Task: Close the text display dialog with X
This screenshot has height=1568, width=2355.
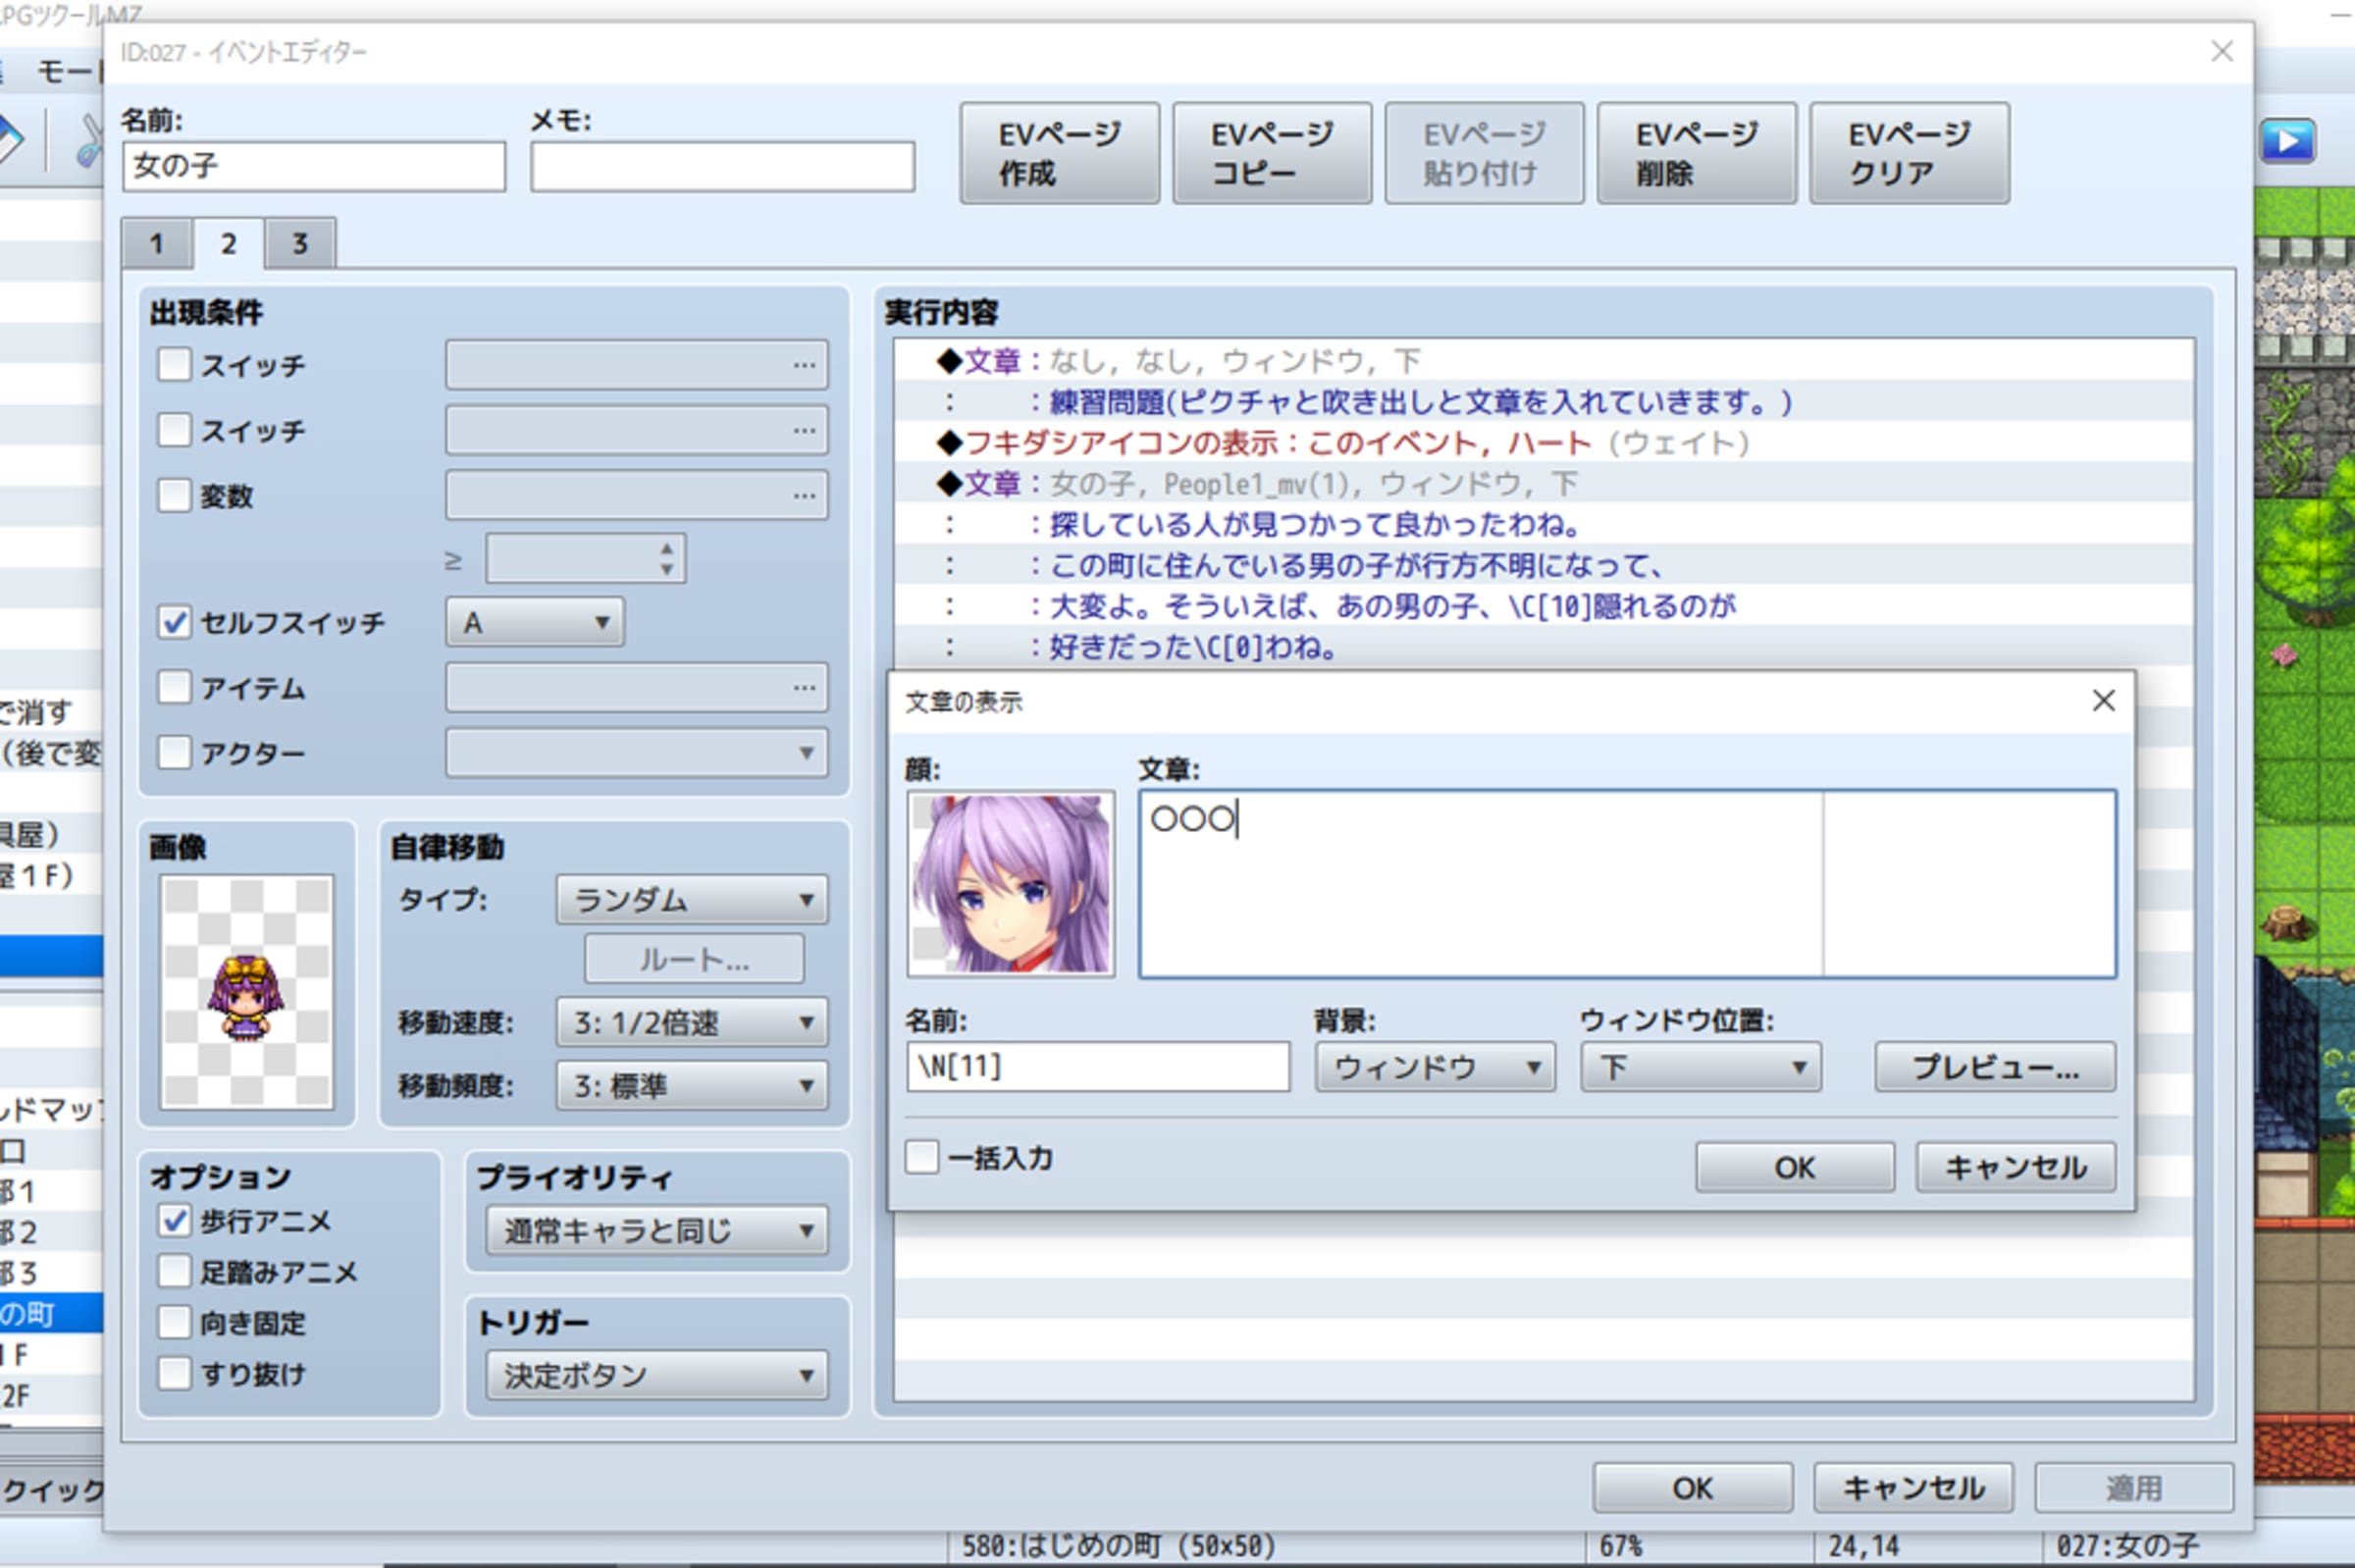Action: coord(2103,701)
